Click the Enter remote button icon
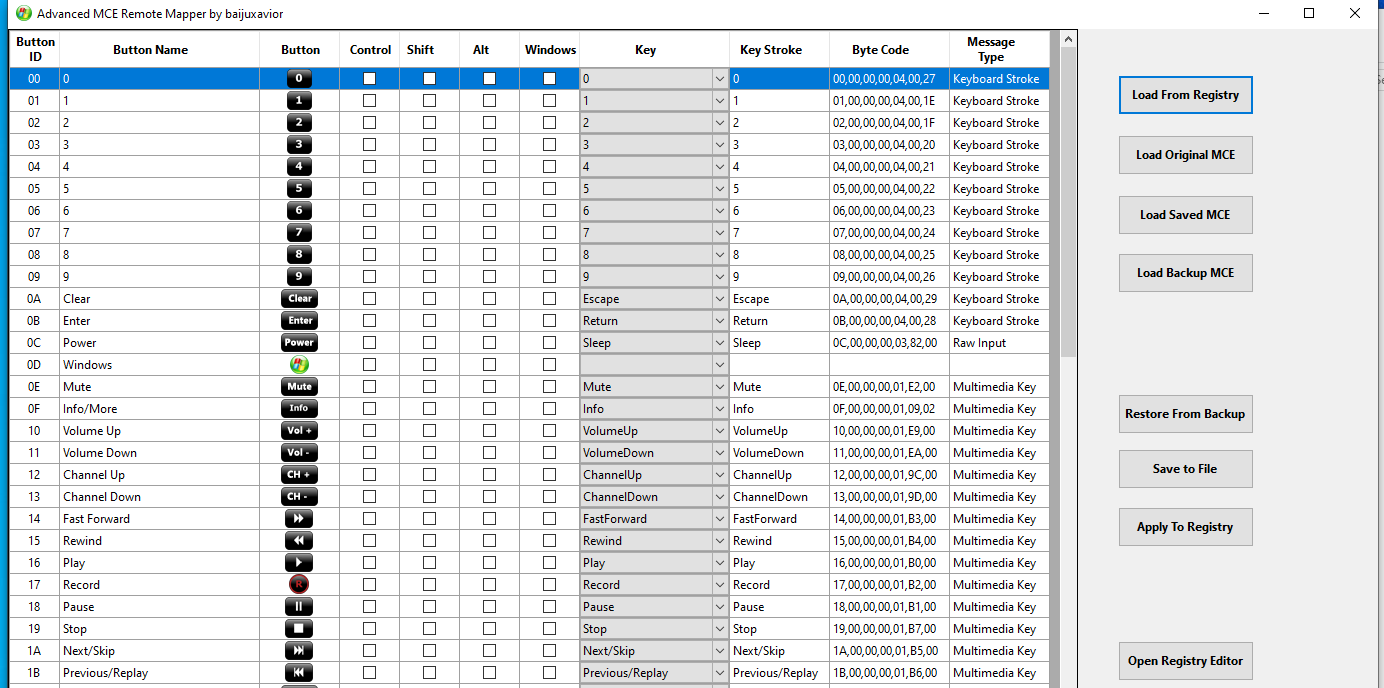Viewport: 1384px width, 688px height. tap(300, 320)
